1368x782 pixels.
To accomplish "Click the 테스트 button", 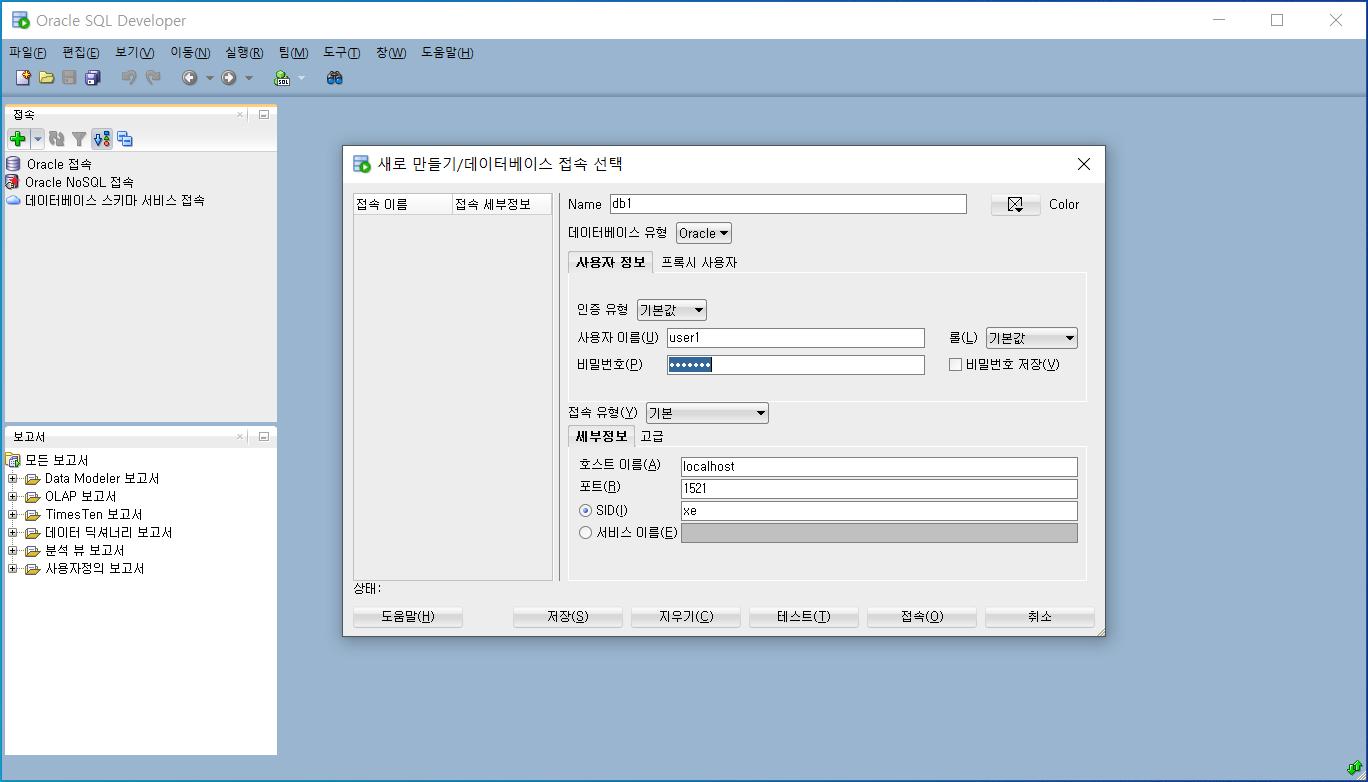I will 804,617.
